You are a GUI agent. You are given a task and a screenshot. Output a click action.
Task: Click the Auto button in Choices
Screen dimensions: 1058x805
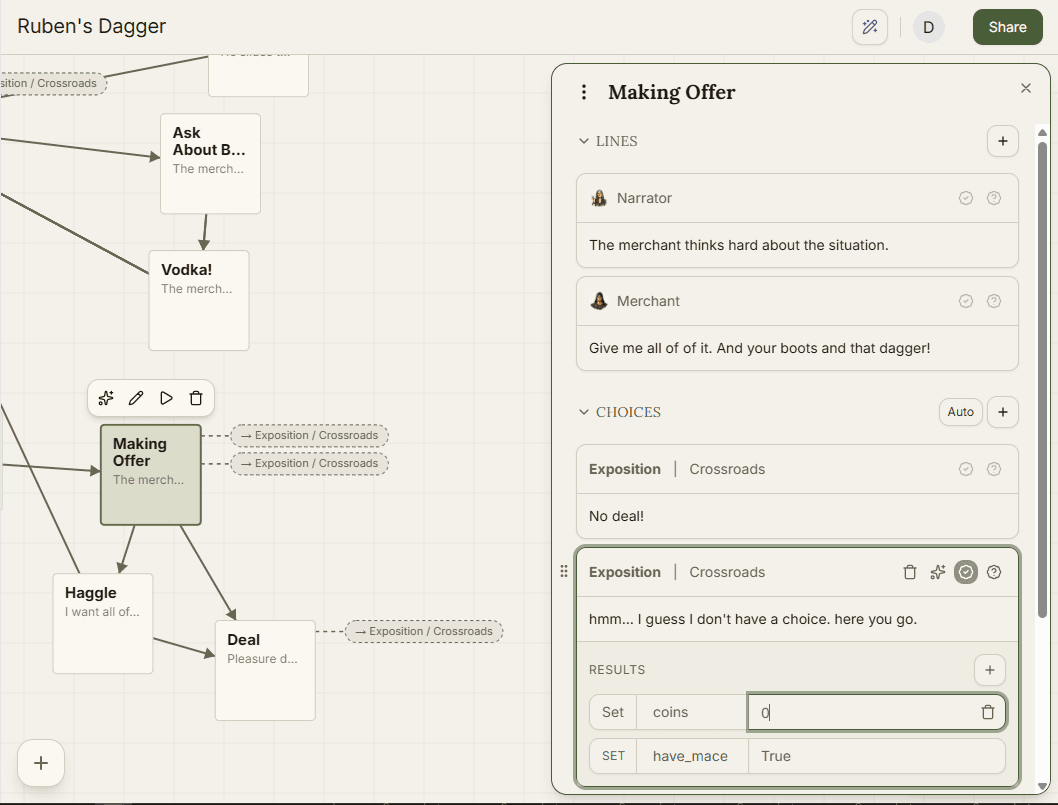pyautogui.click(x=960, y=412)
